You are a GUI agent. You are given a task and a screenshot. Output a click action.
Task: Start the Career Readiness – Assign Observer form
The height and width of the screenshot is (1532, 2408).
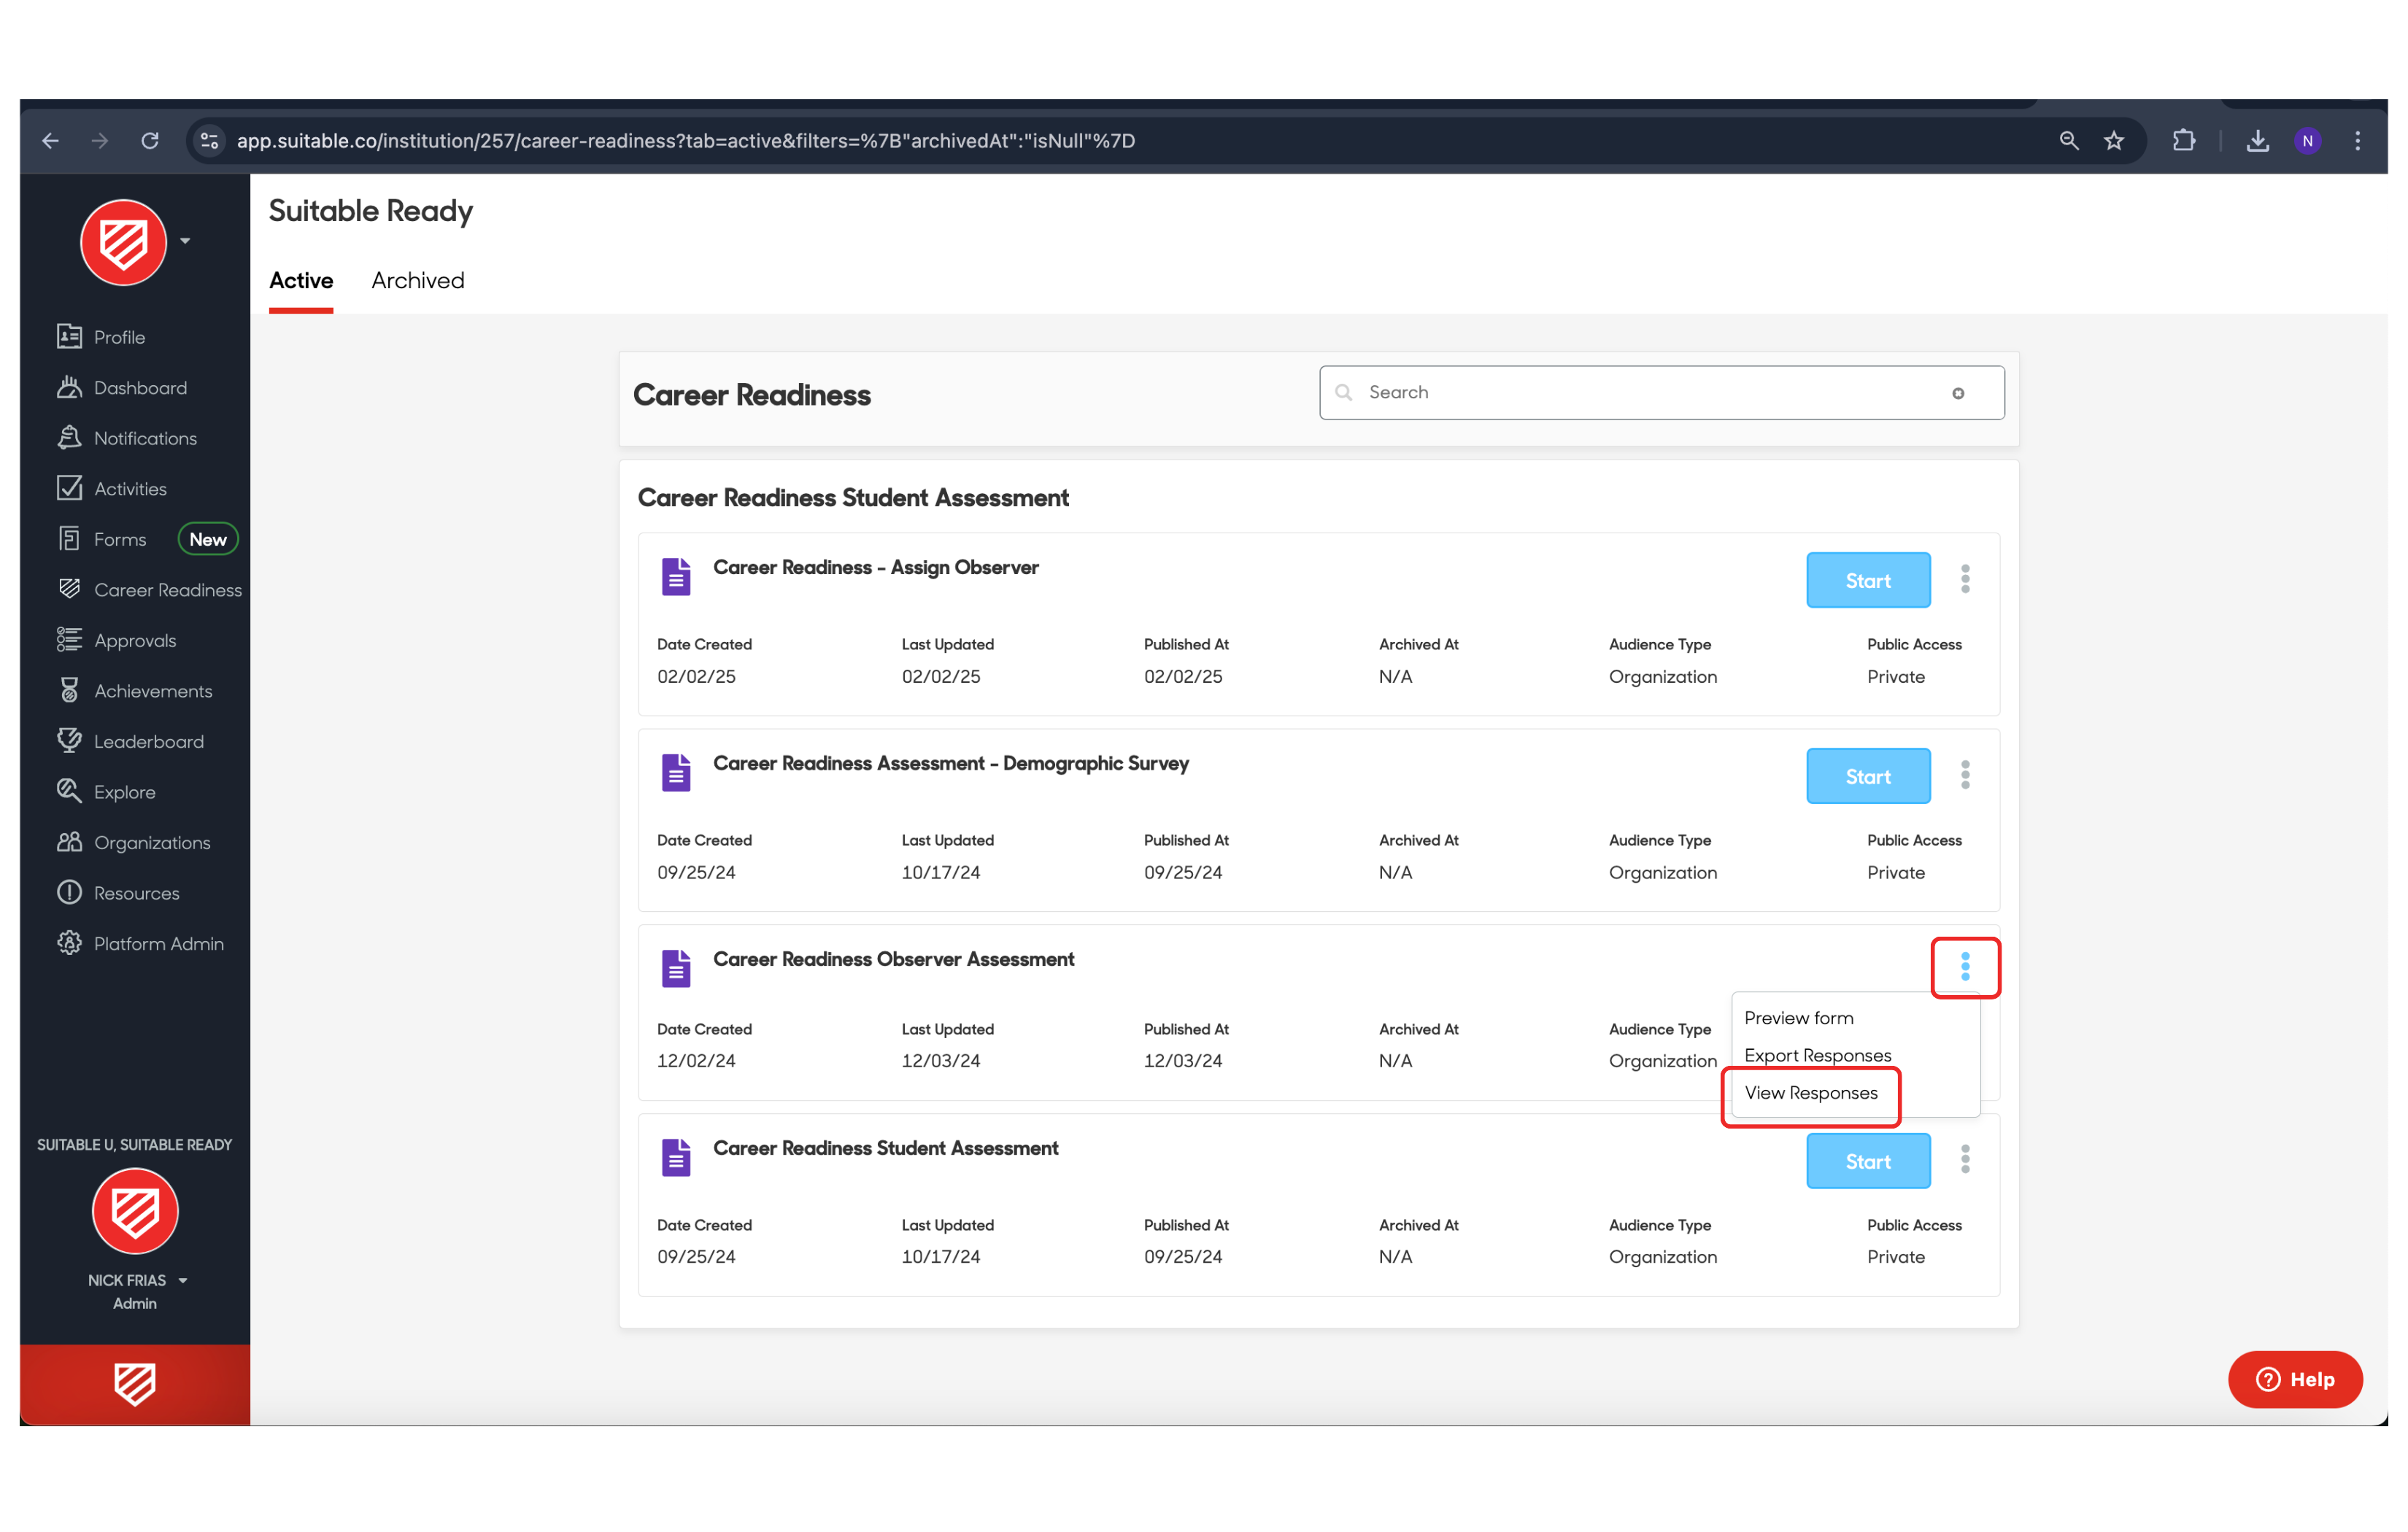coord(1868,580)
